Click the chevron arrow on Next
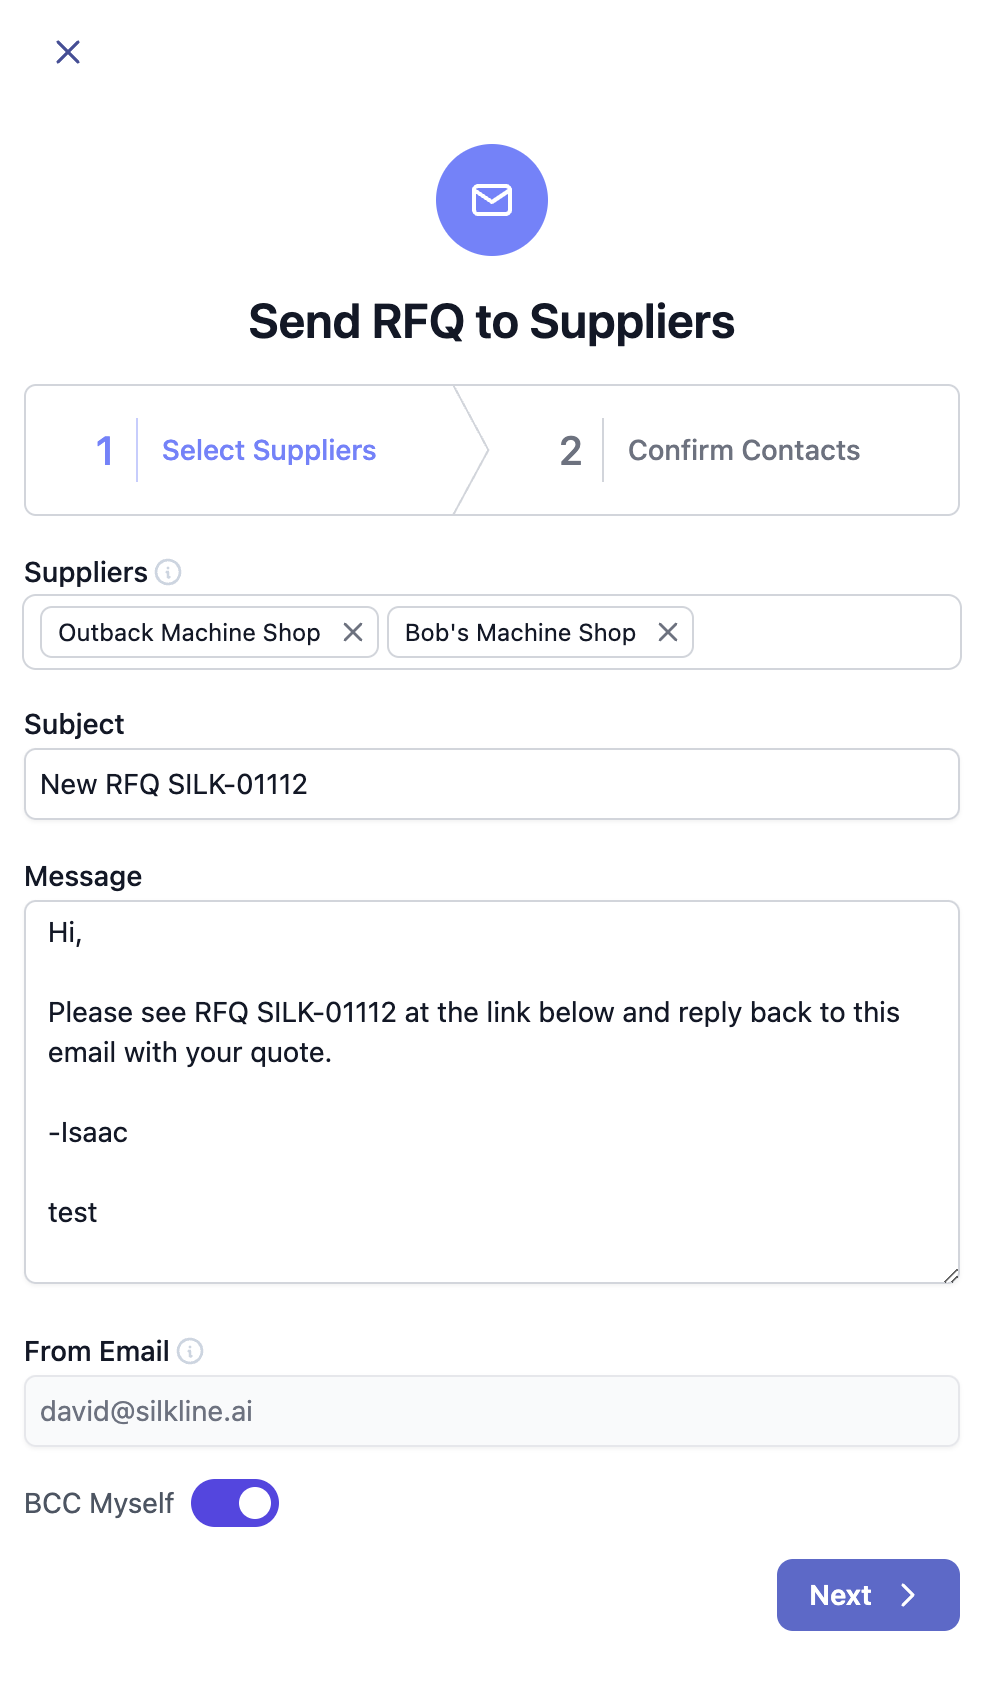This screenshot has width=986, height=1688. (908, 1595)
